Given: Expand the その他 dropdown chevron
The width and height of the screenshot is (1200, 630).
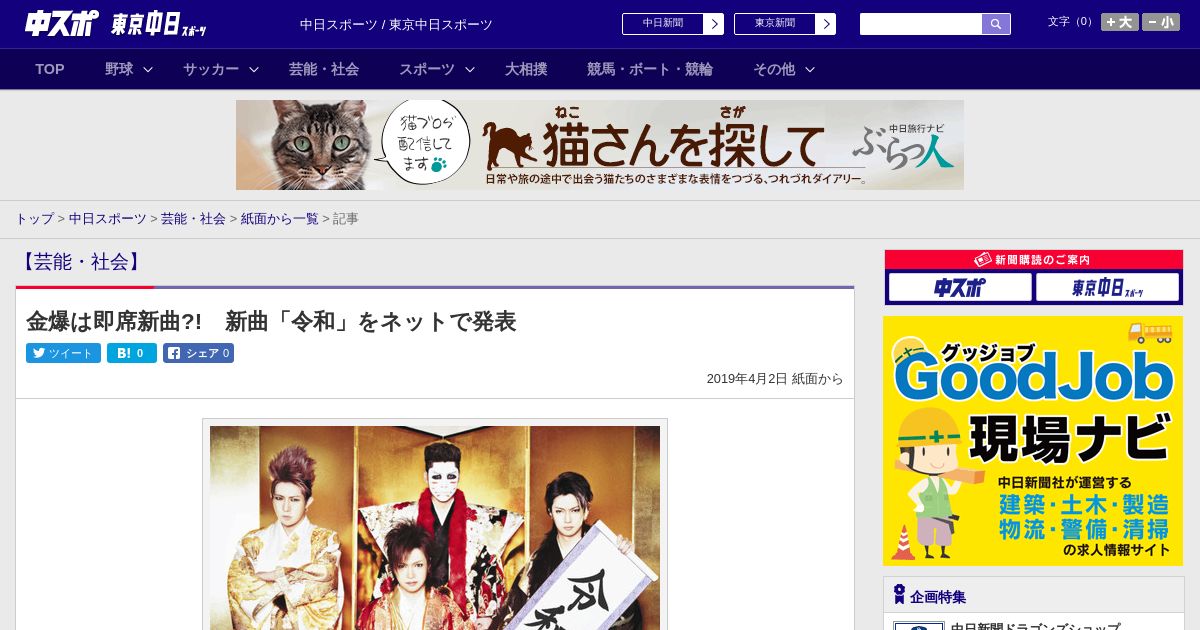Looking at the screenshot, I should 810,69.
